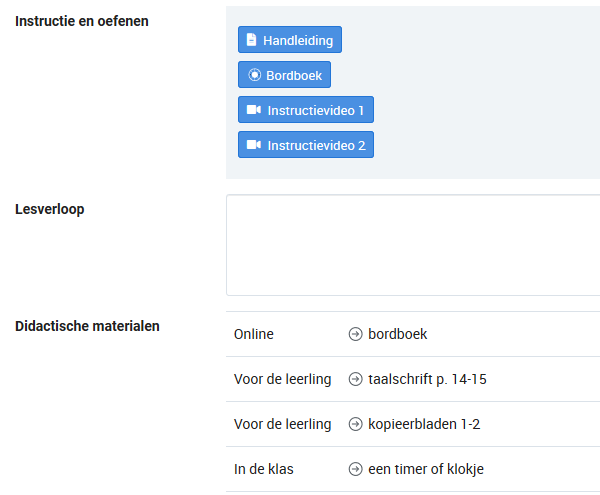Open kopieerbladen 1-2 link
This screenshot has width=600, height=495.
coord(424,424)
